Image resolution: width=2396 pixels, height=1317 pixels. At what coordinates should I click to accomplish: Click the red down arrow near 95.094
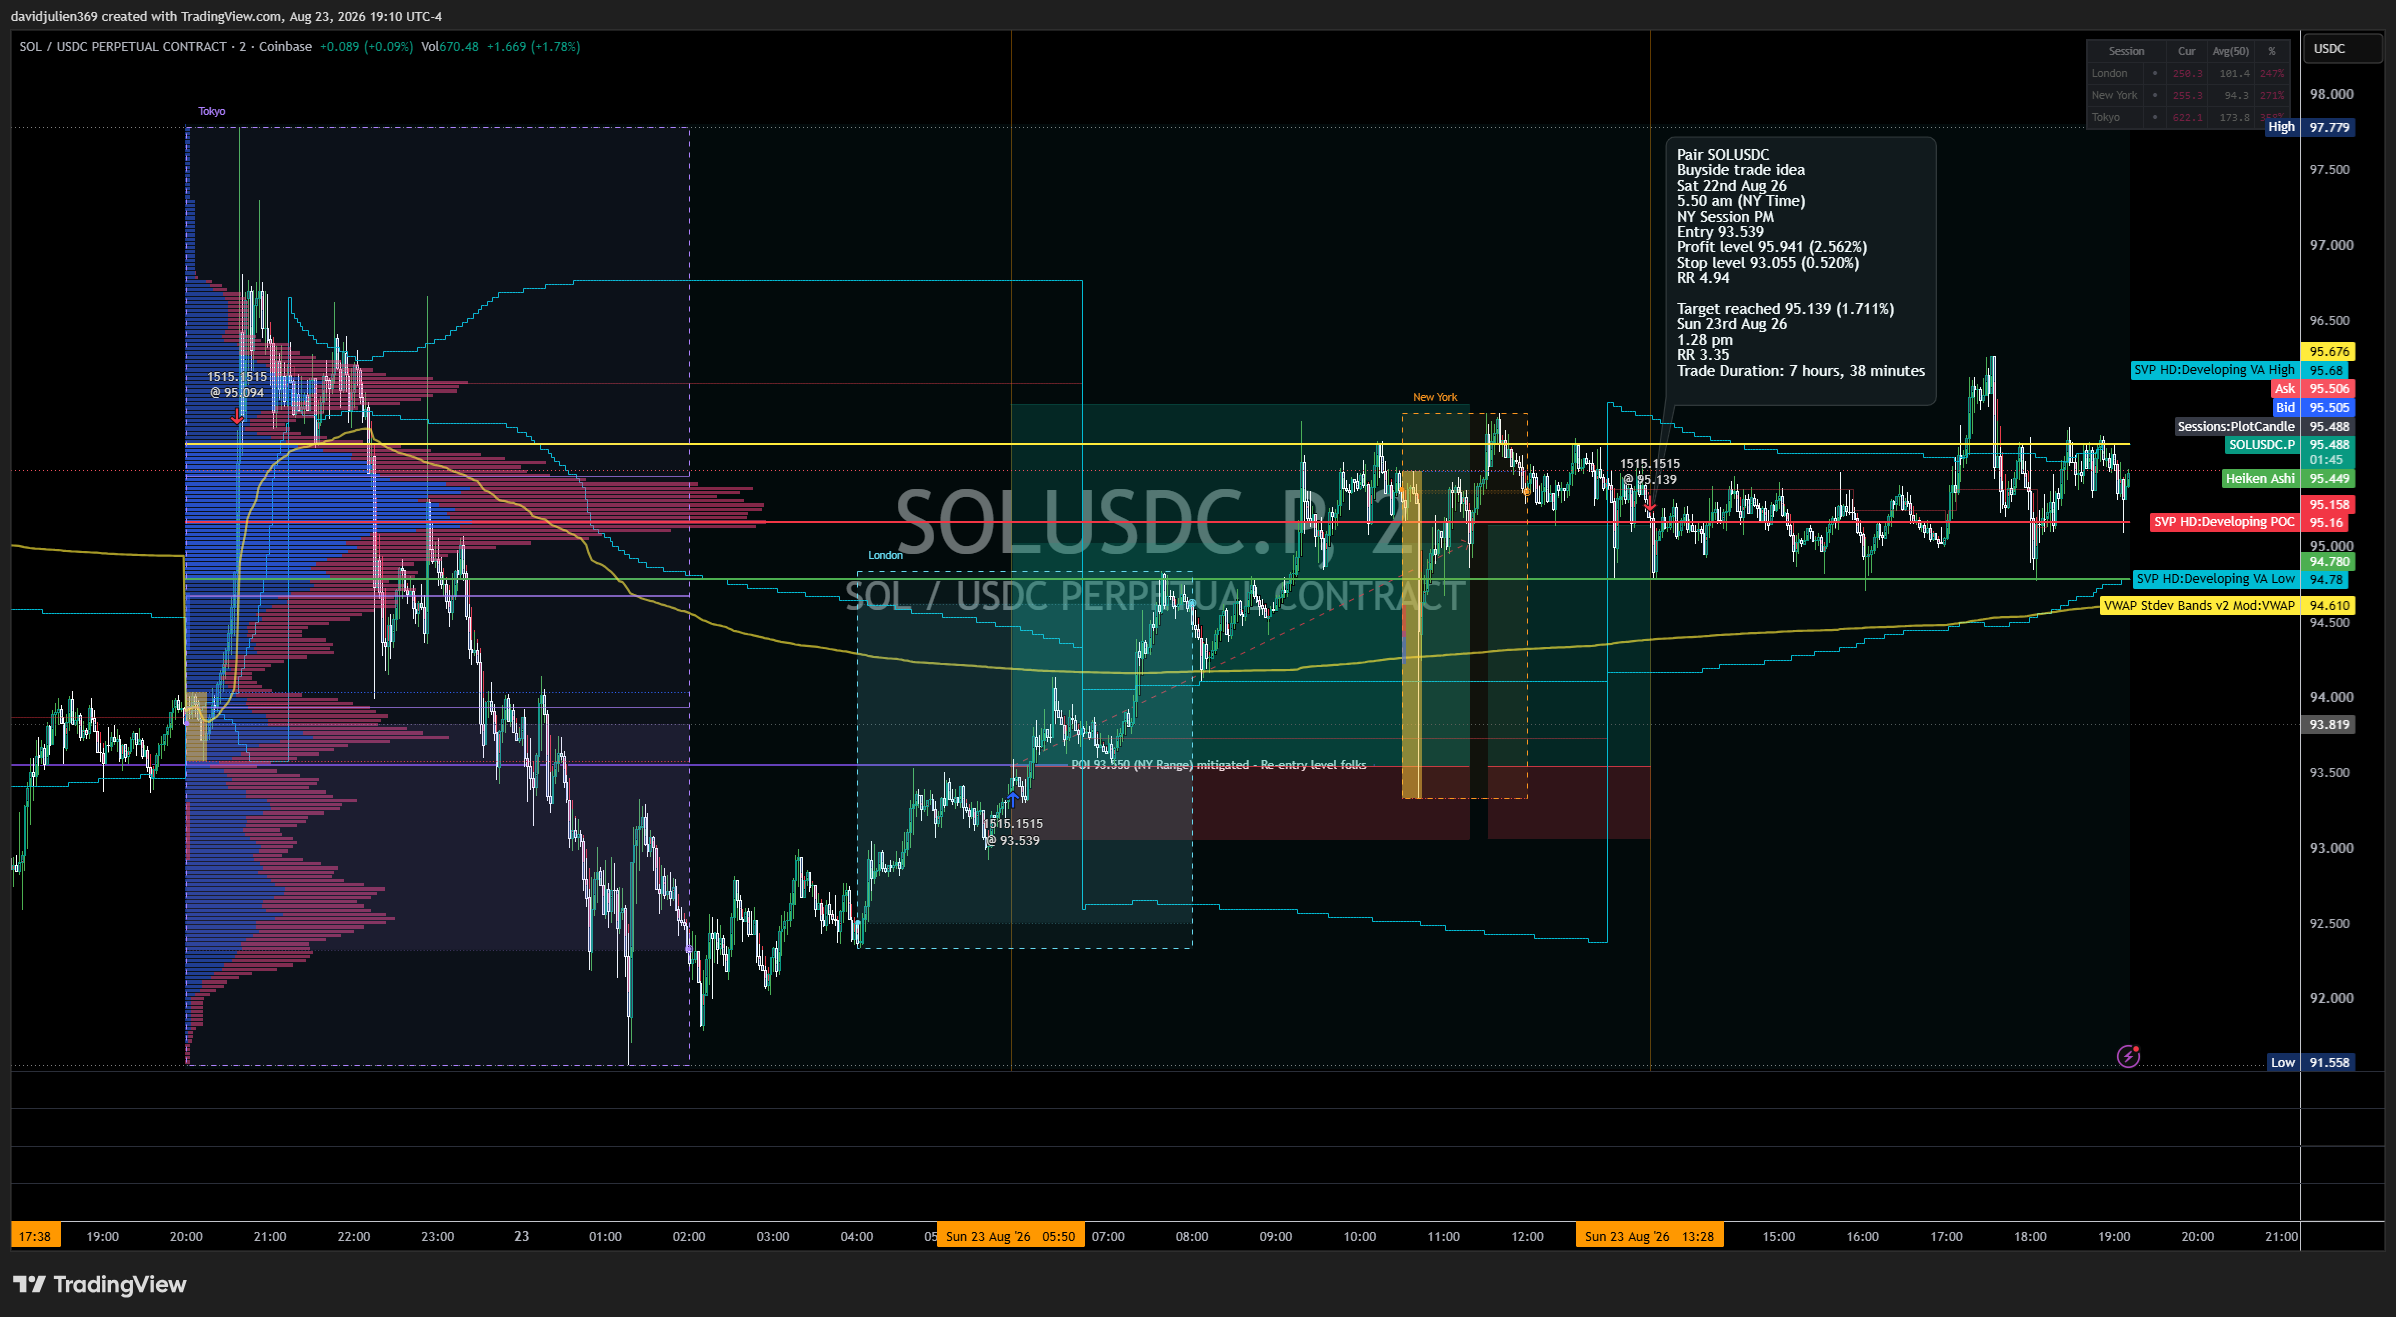coord(237,417)
